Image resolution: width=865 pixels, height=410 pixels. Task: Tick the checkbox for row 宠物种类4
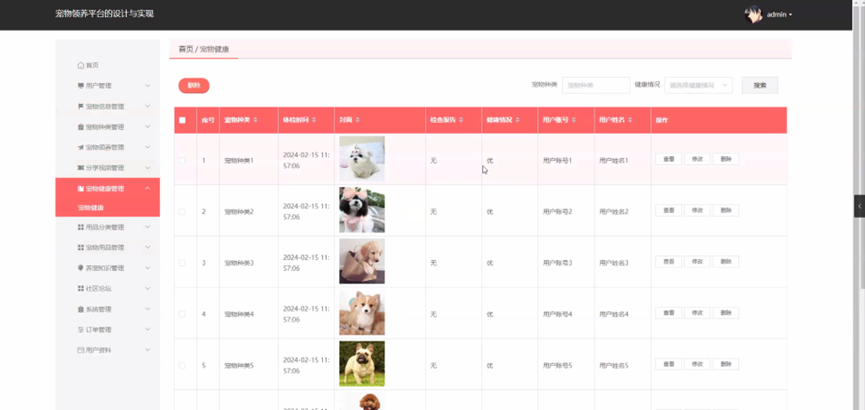tap(183, 314)
